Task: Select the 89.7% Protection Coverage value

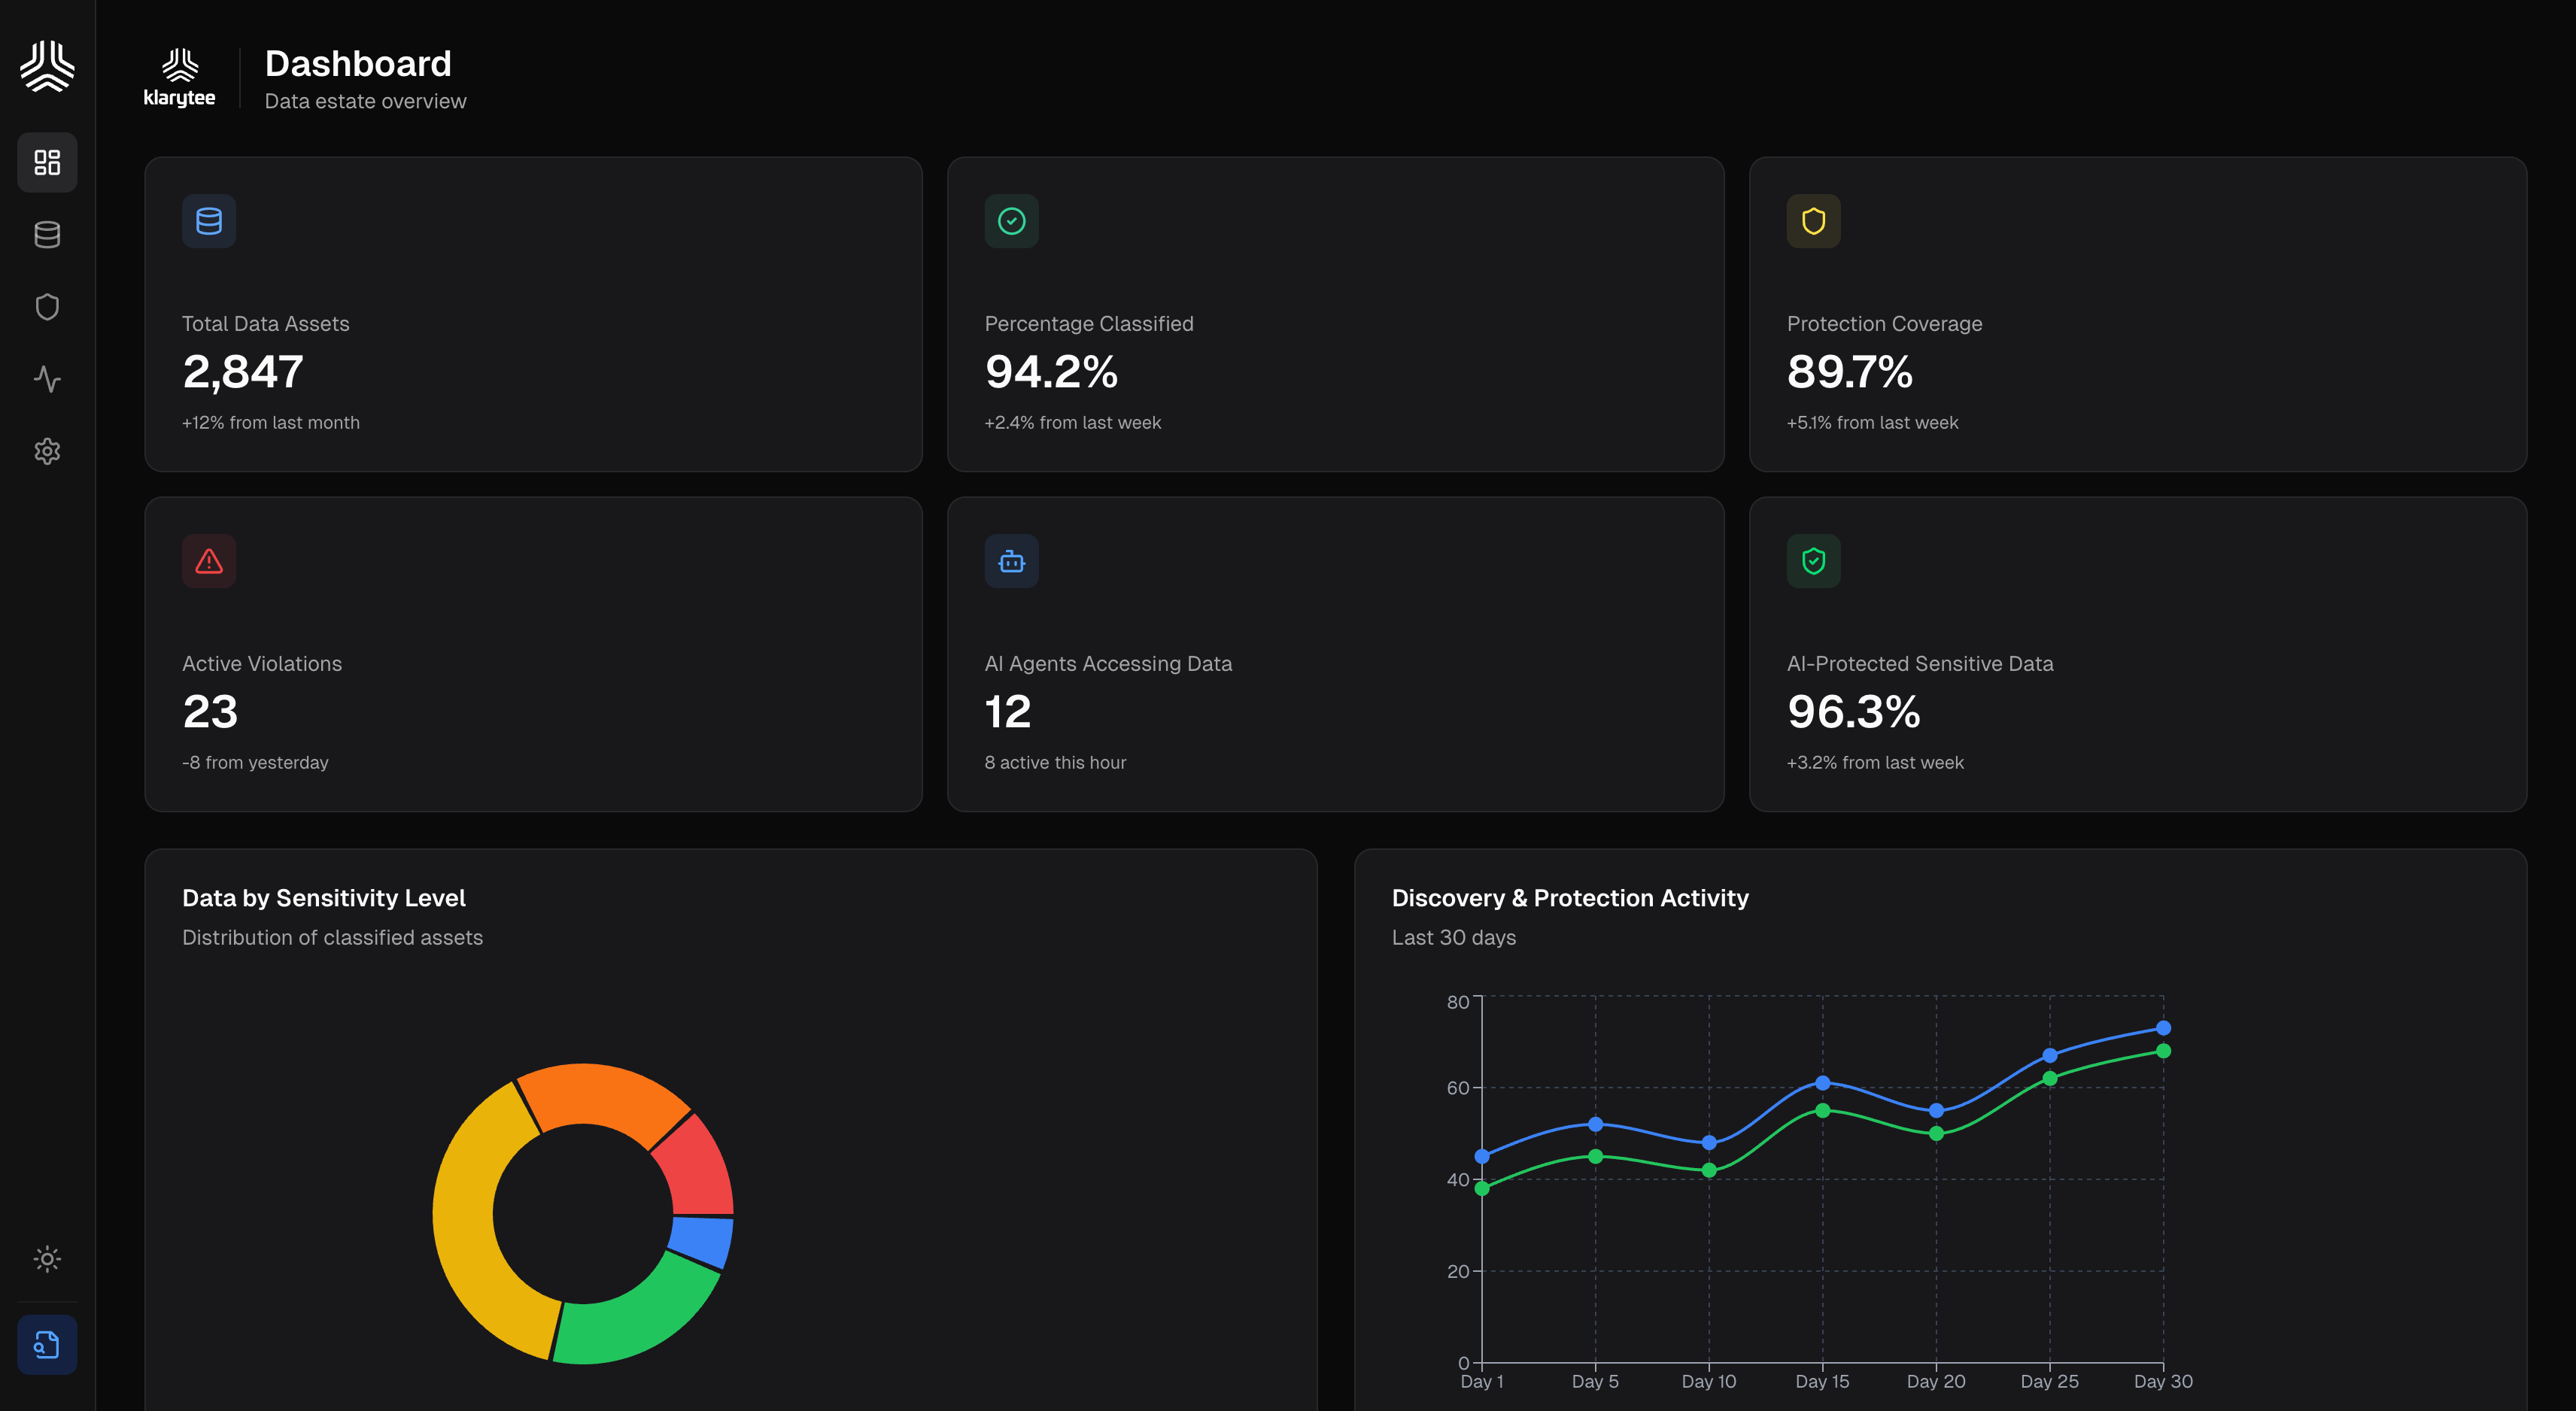Action: [x=1850, y=372]
